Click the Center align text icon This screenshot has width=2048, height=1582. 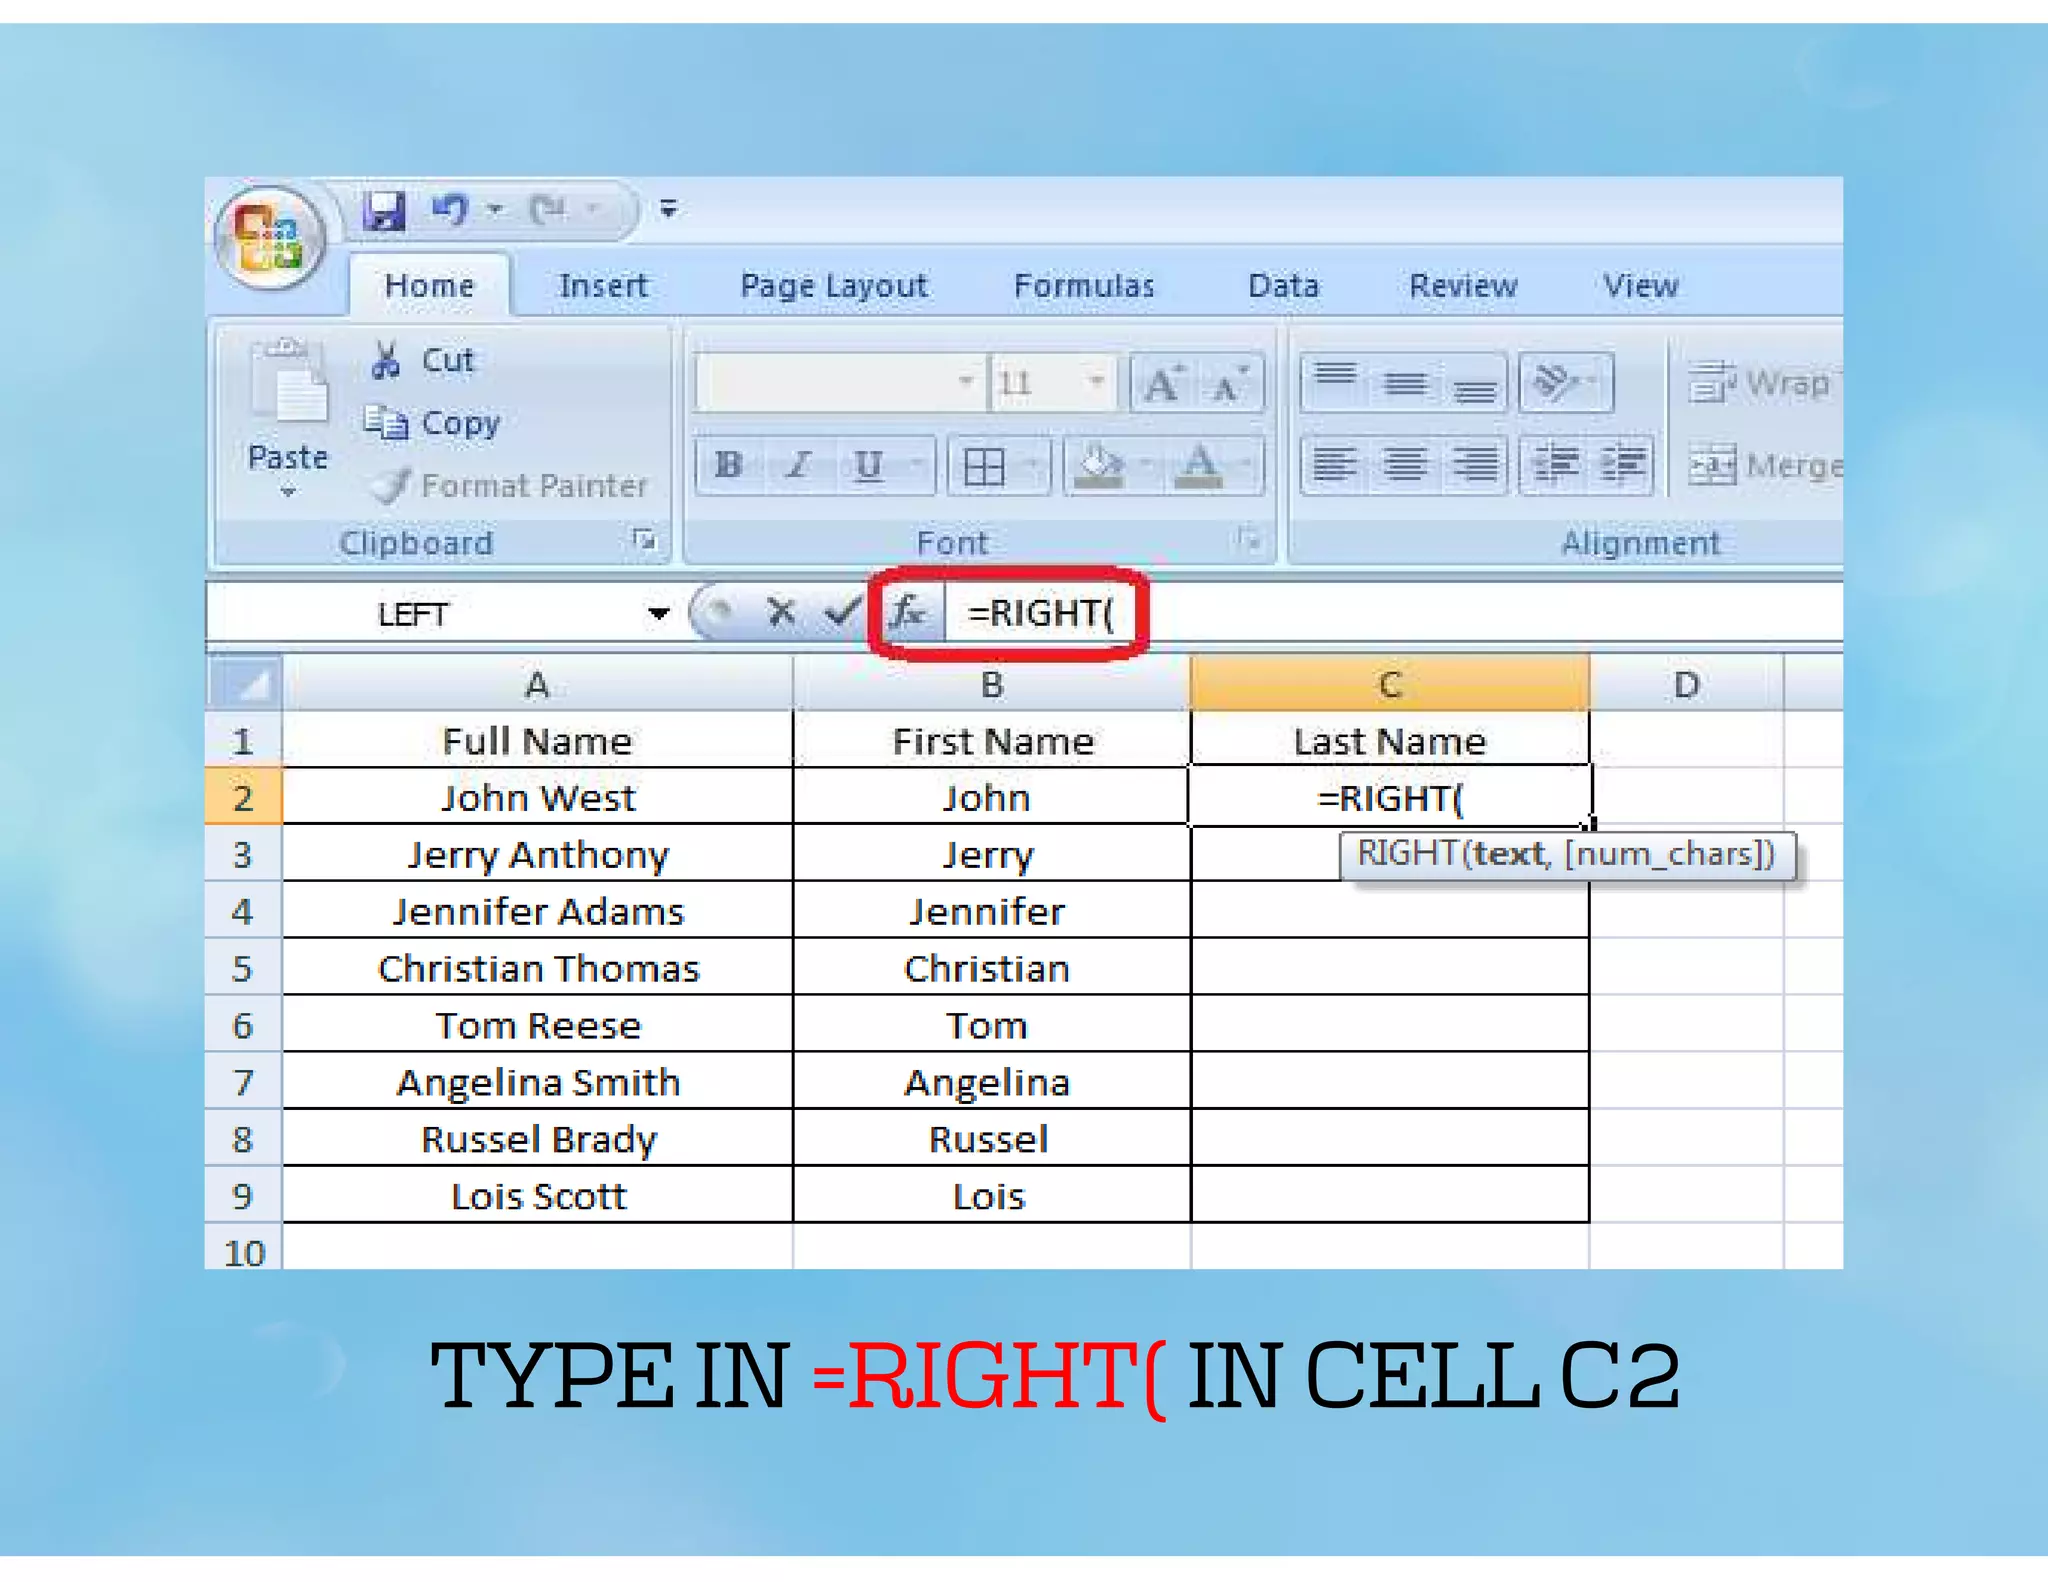(1405, 465)
